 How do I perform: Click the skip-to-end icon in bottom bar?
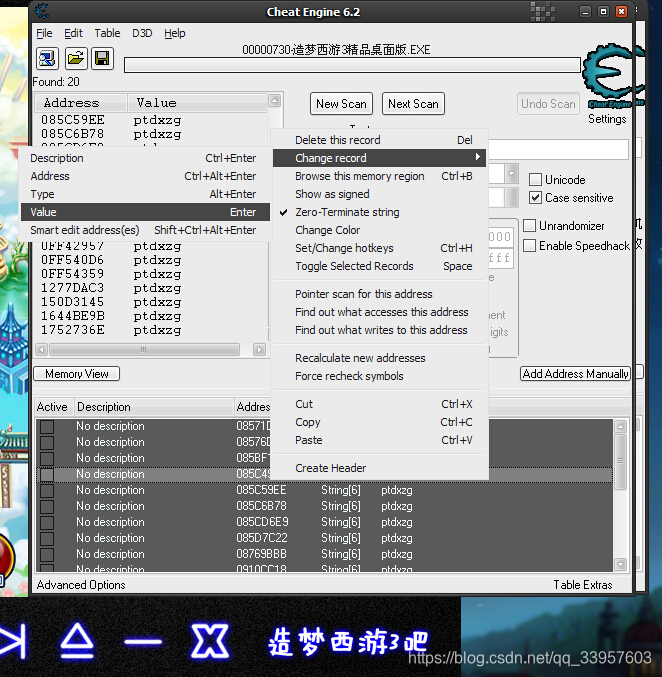tap(13, 642)
